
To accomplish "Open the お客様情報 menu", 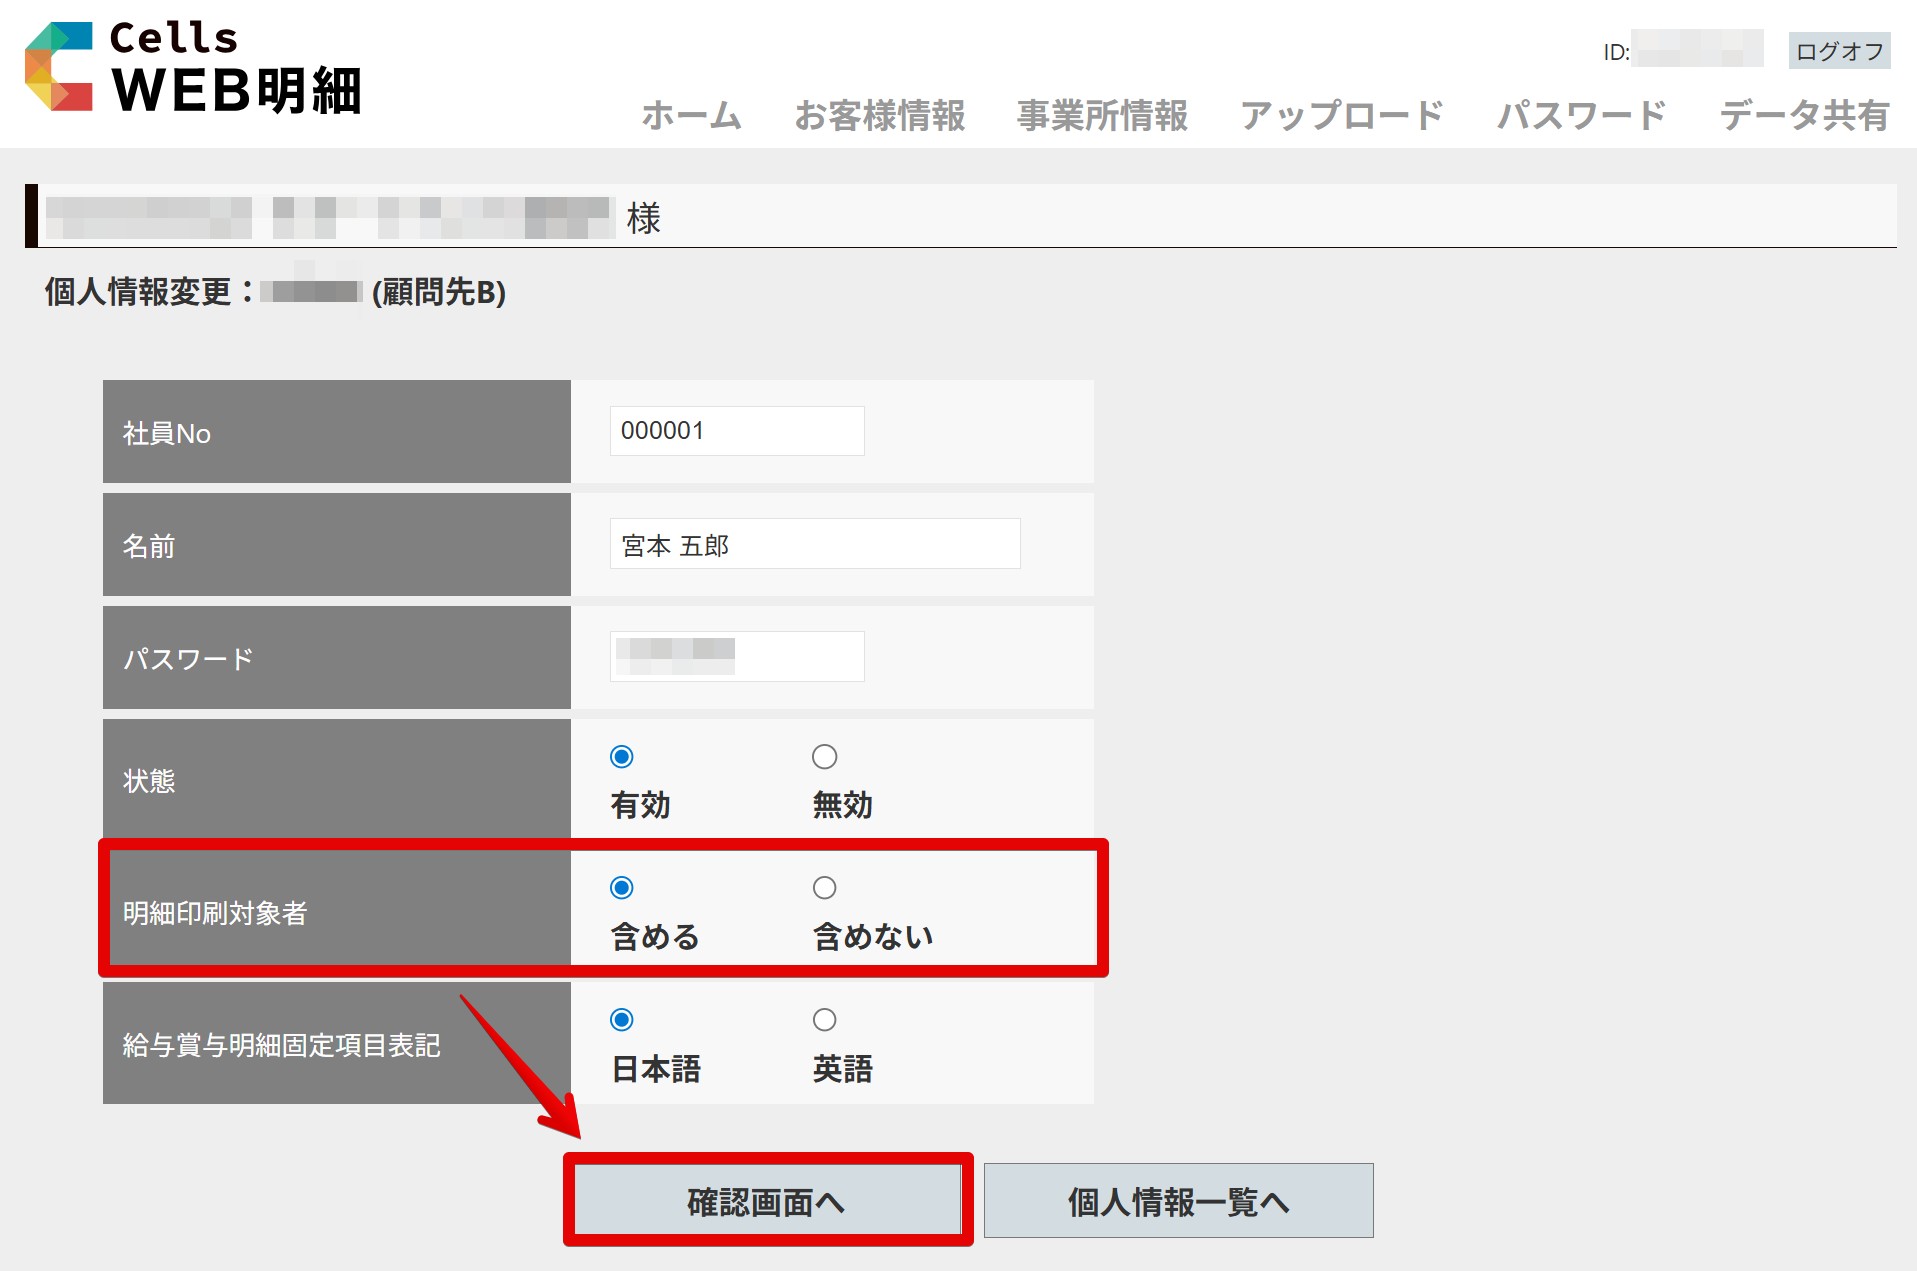I will [879, 116].
